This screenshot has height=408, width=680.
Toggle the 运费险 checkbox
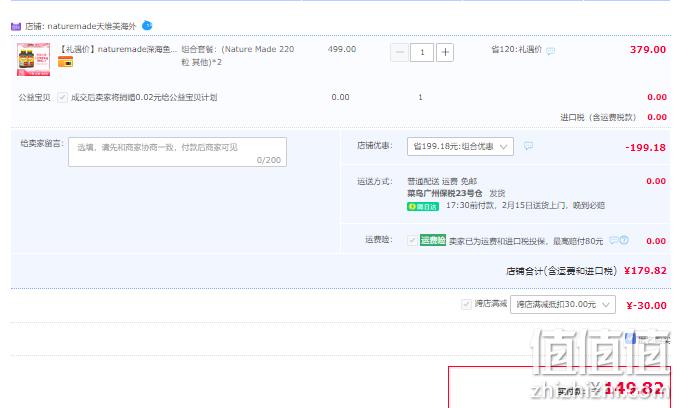point(412,240)
